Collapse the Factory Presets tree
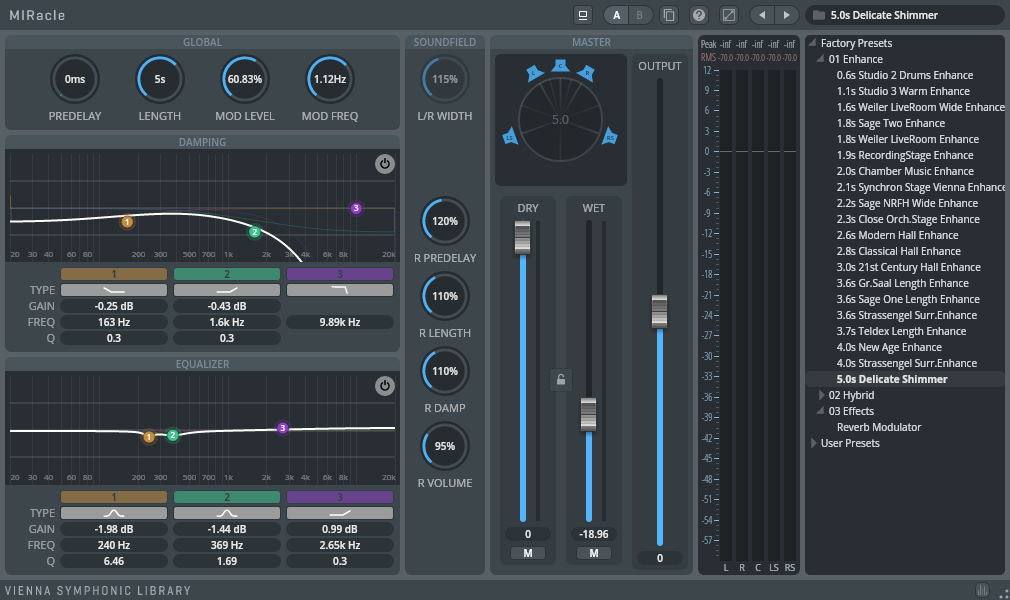Viewport: 1010px width, 600px height. pos(812,43)
